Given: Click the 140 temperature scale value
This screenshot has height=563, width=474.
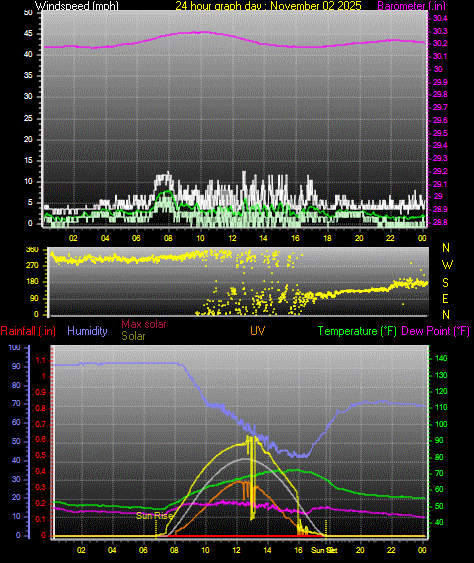Looking at the screenshot, I should 441,358.
